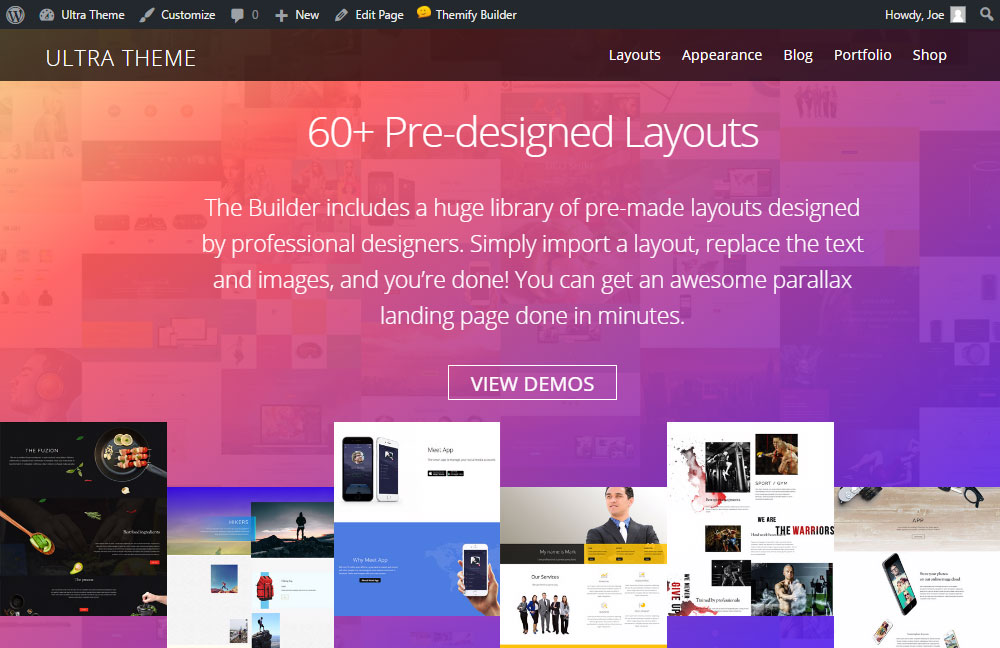
Task: Open the Meet App layout thumbnail
Action: pyautogui.click(x=416, y=519)
